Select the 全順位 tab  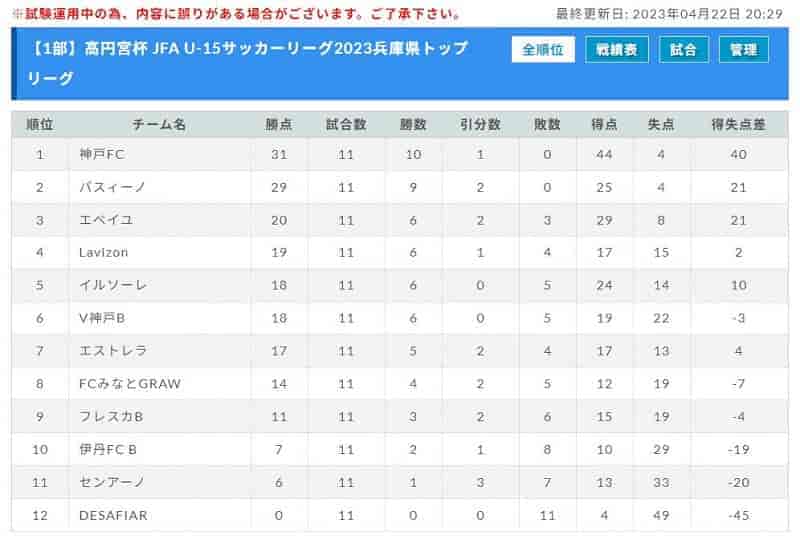tap(543, 50)
